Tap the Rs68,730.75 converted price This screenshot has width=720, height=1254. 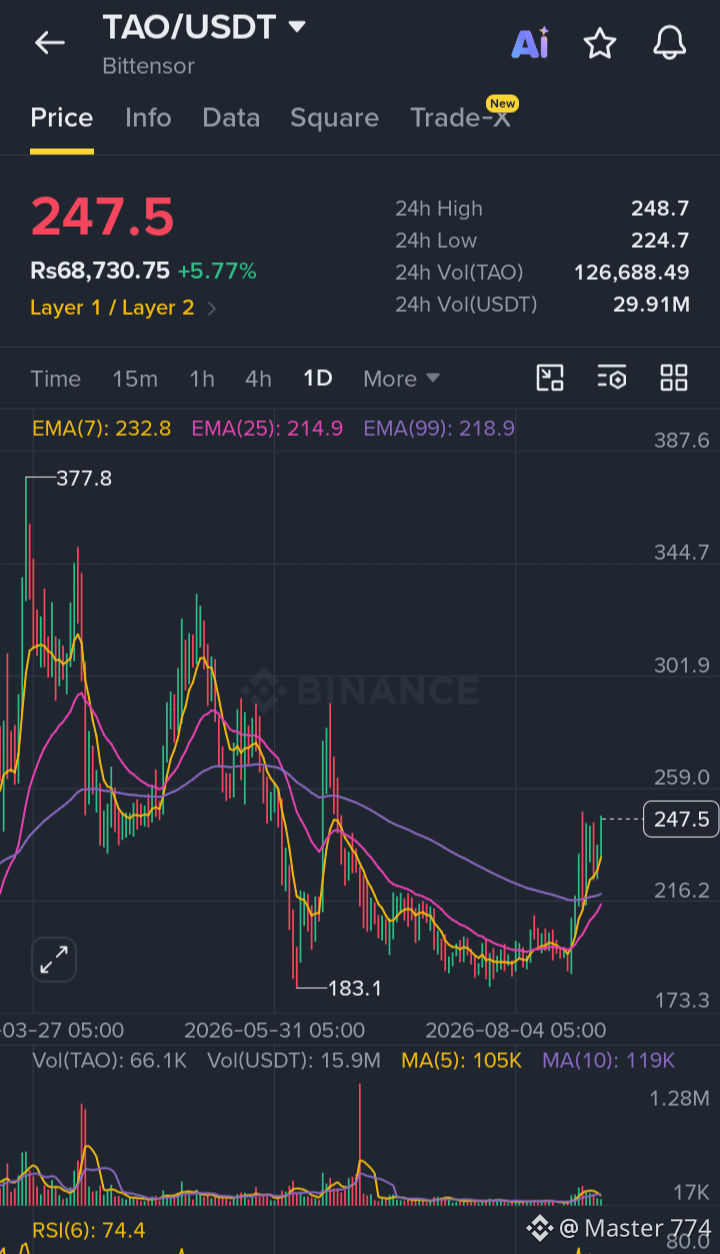coord(100,271)
